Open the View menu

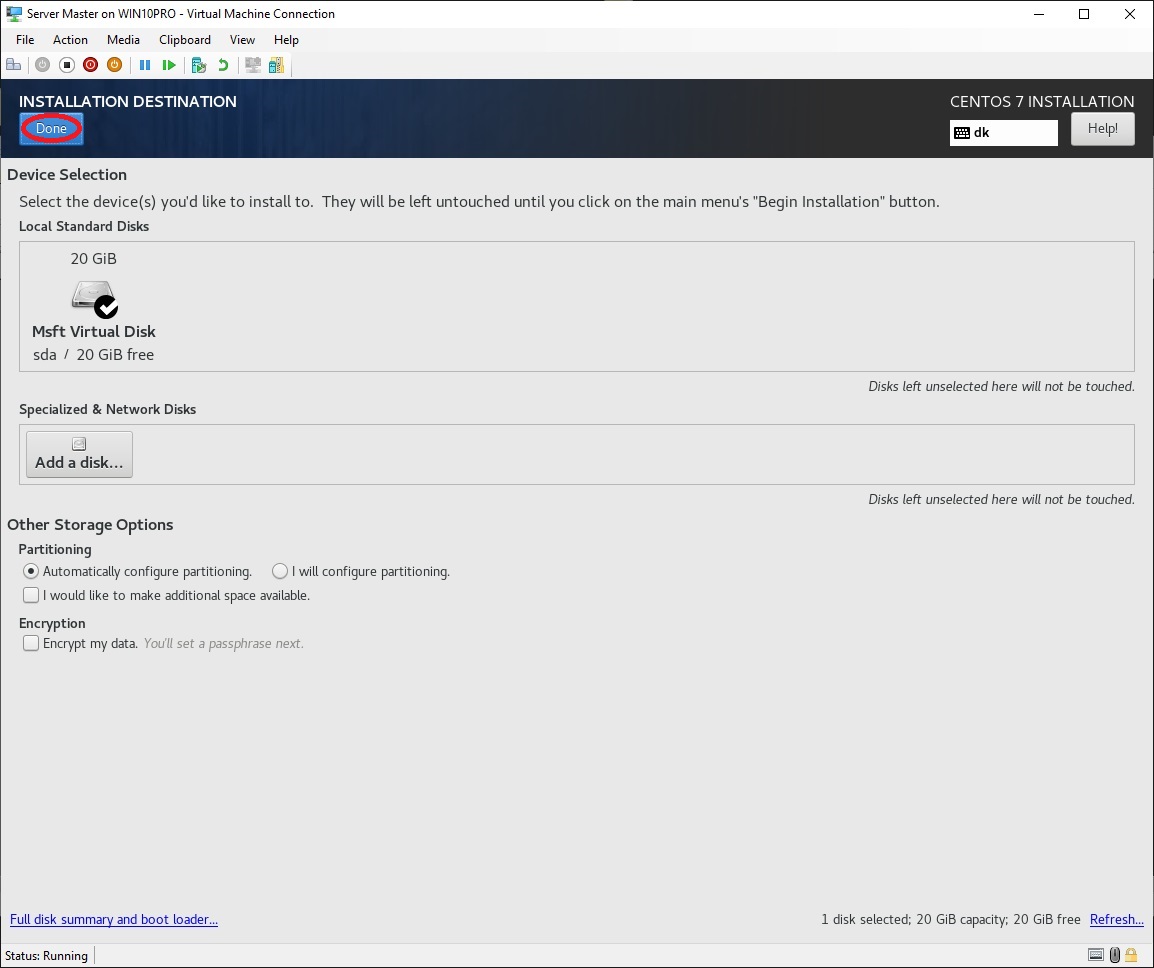(242, 40)
